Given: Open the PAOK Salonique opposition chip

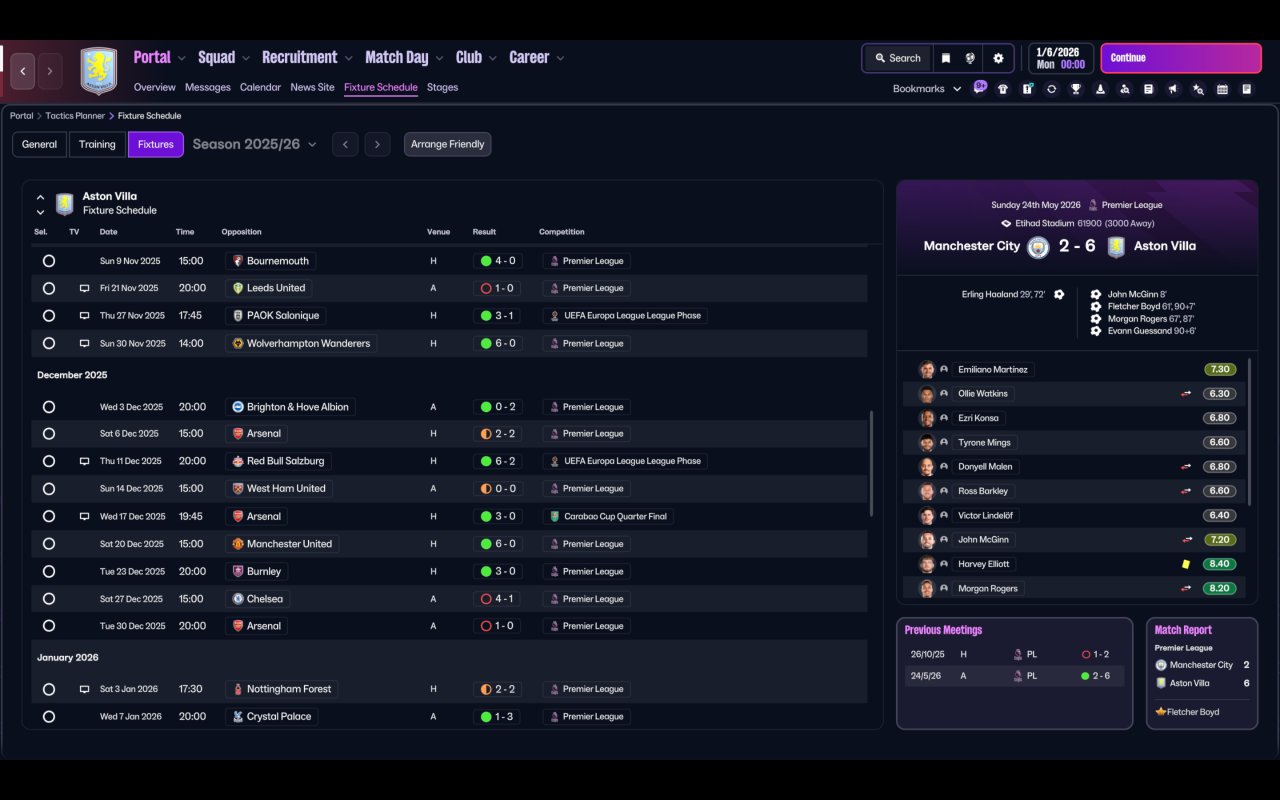Looking at the screenshot, I should coord(276,316).
